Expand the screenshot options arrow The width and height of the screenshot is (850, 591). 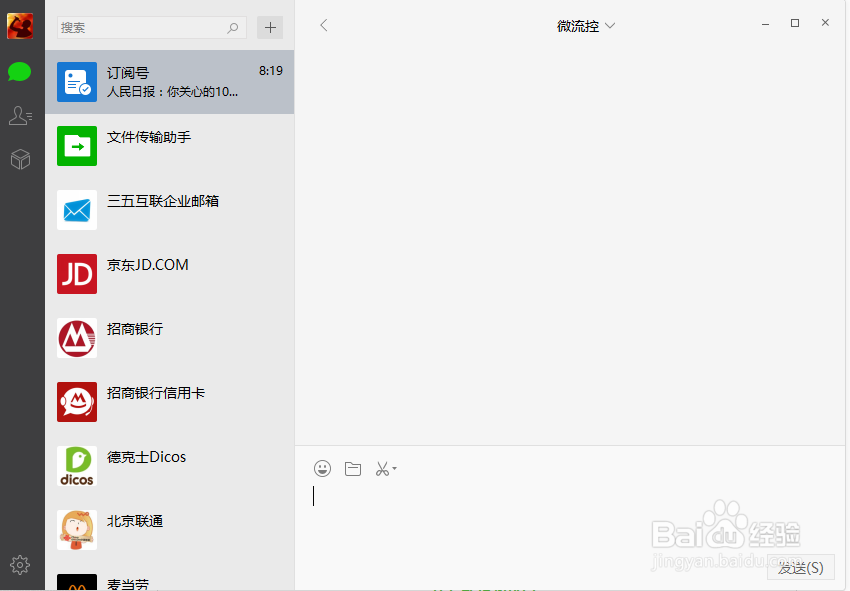pos(394,468)
